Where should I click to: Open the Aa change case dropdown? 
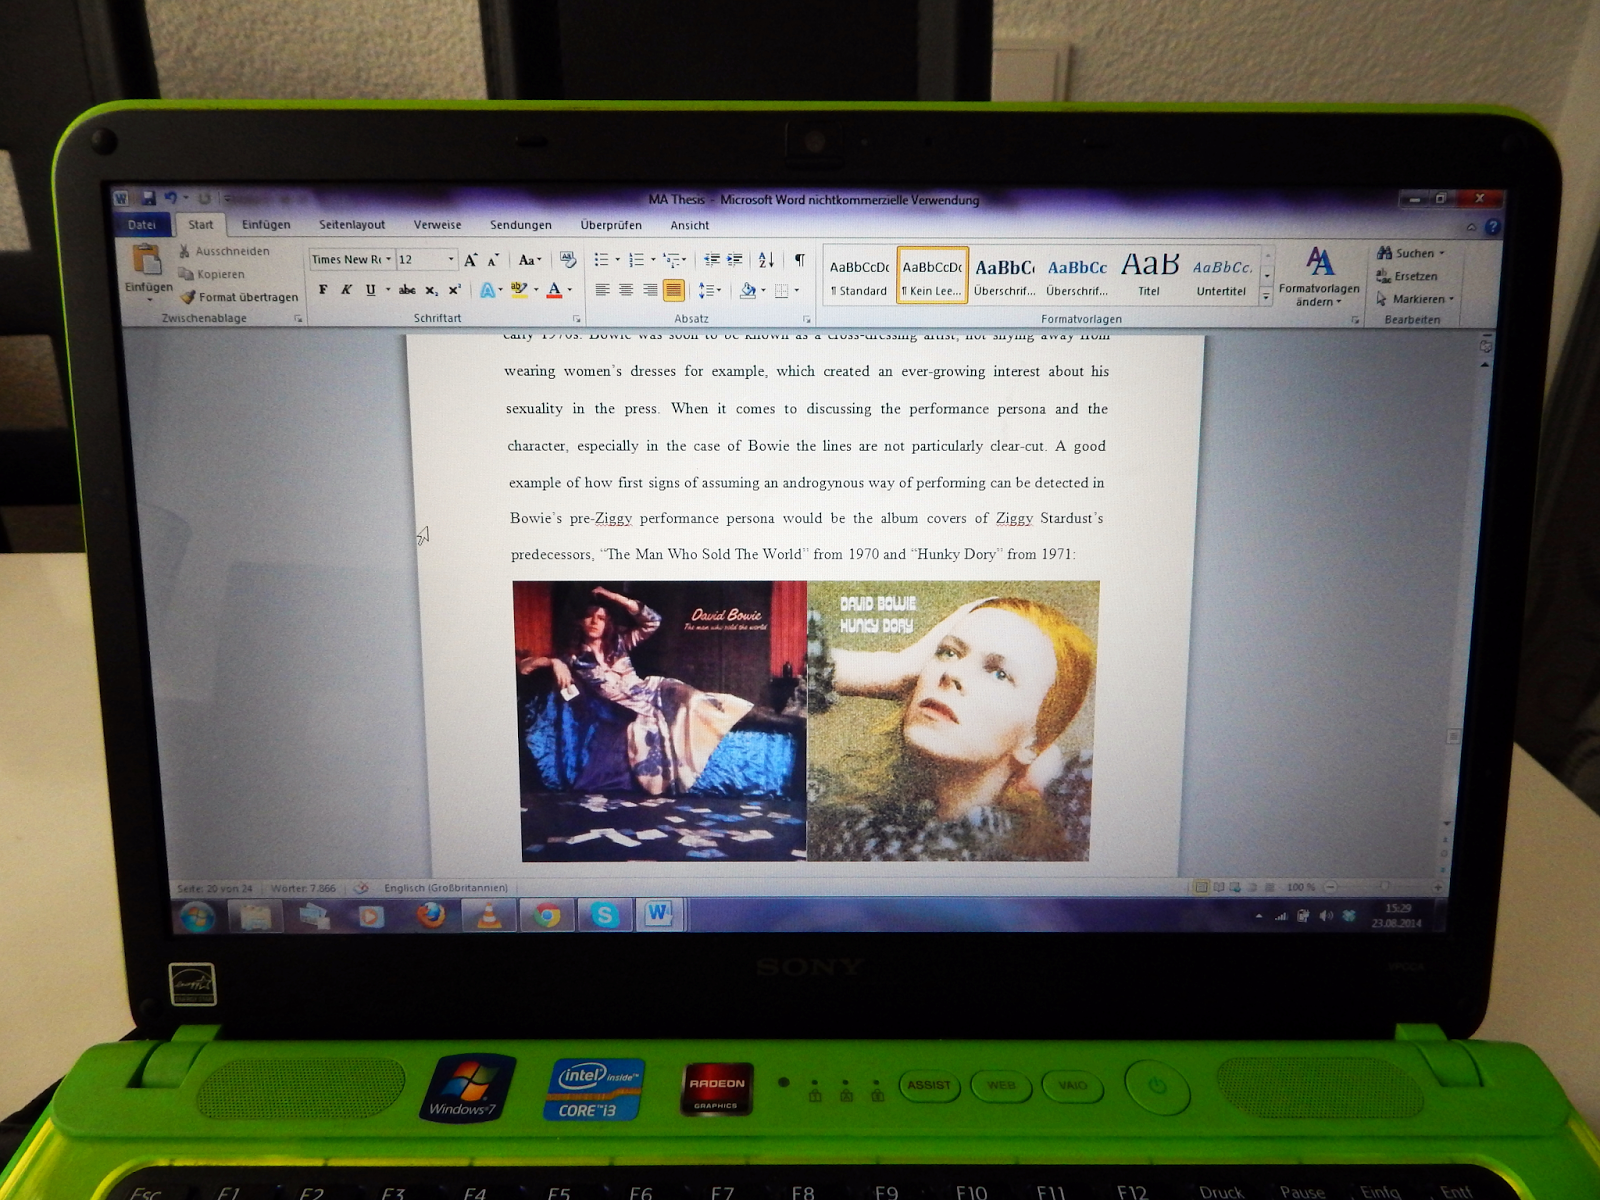530,260
